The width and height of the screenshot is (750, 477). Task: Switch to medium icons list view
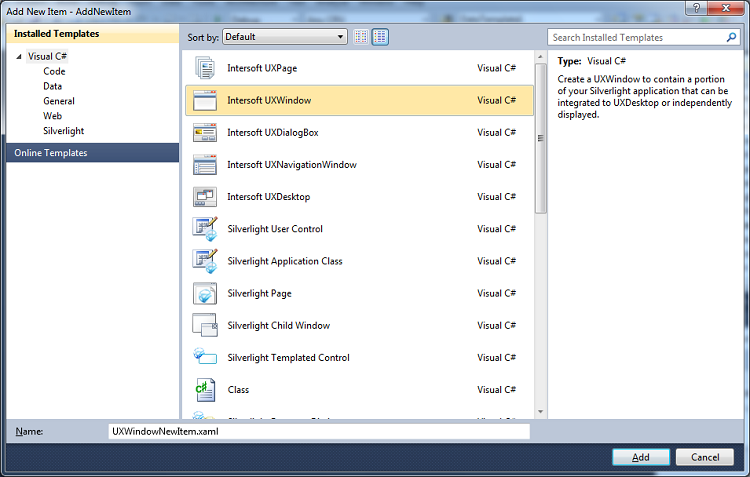pyautogui.click(x=380, y=37)
